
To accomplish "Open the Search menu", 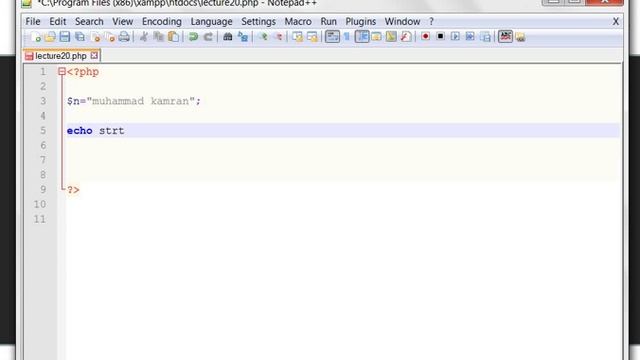I will (x=89, y=21).
